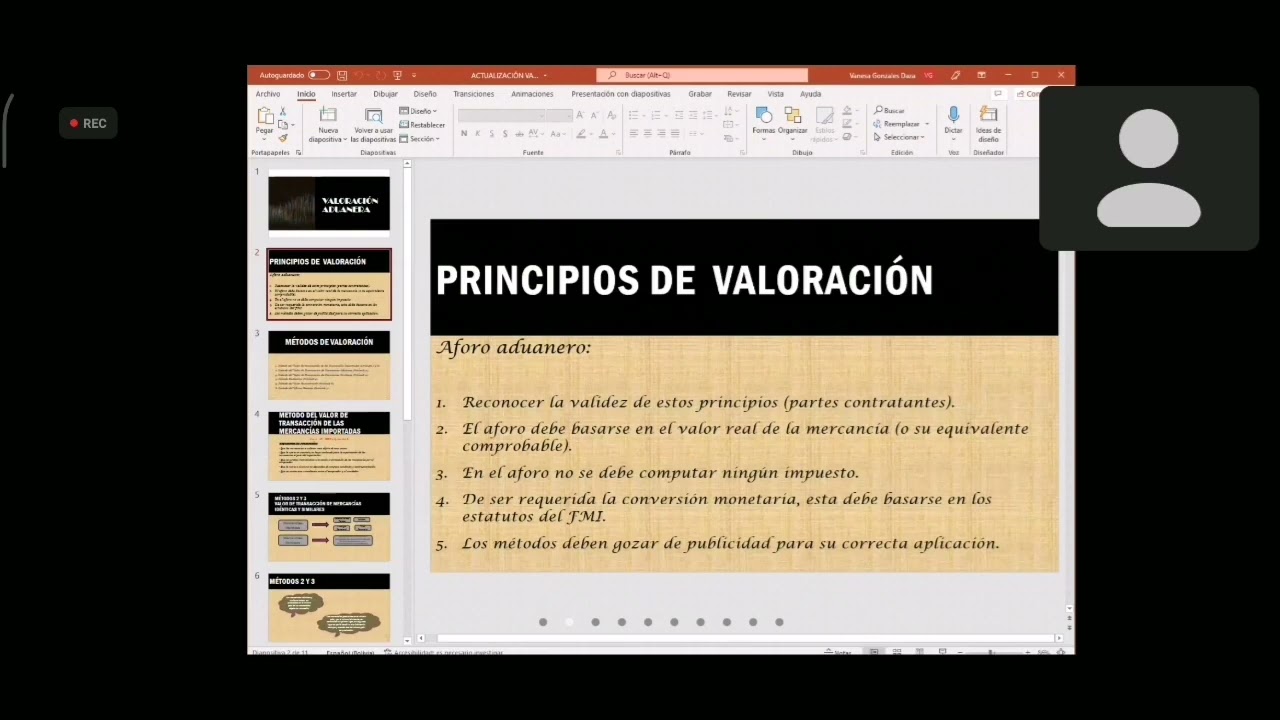
Task: Toggle underline (S) formatting
Action: coord(491,134)
